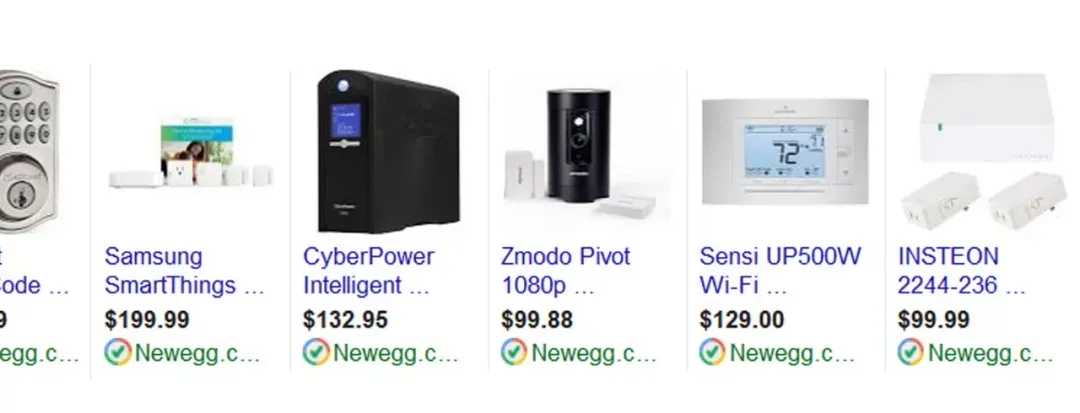Visit Newegg seller link under the $199.99 price
This screenshot has width=1080, height=413.
pyautogui.click(x=198, y=353)
